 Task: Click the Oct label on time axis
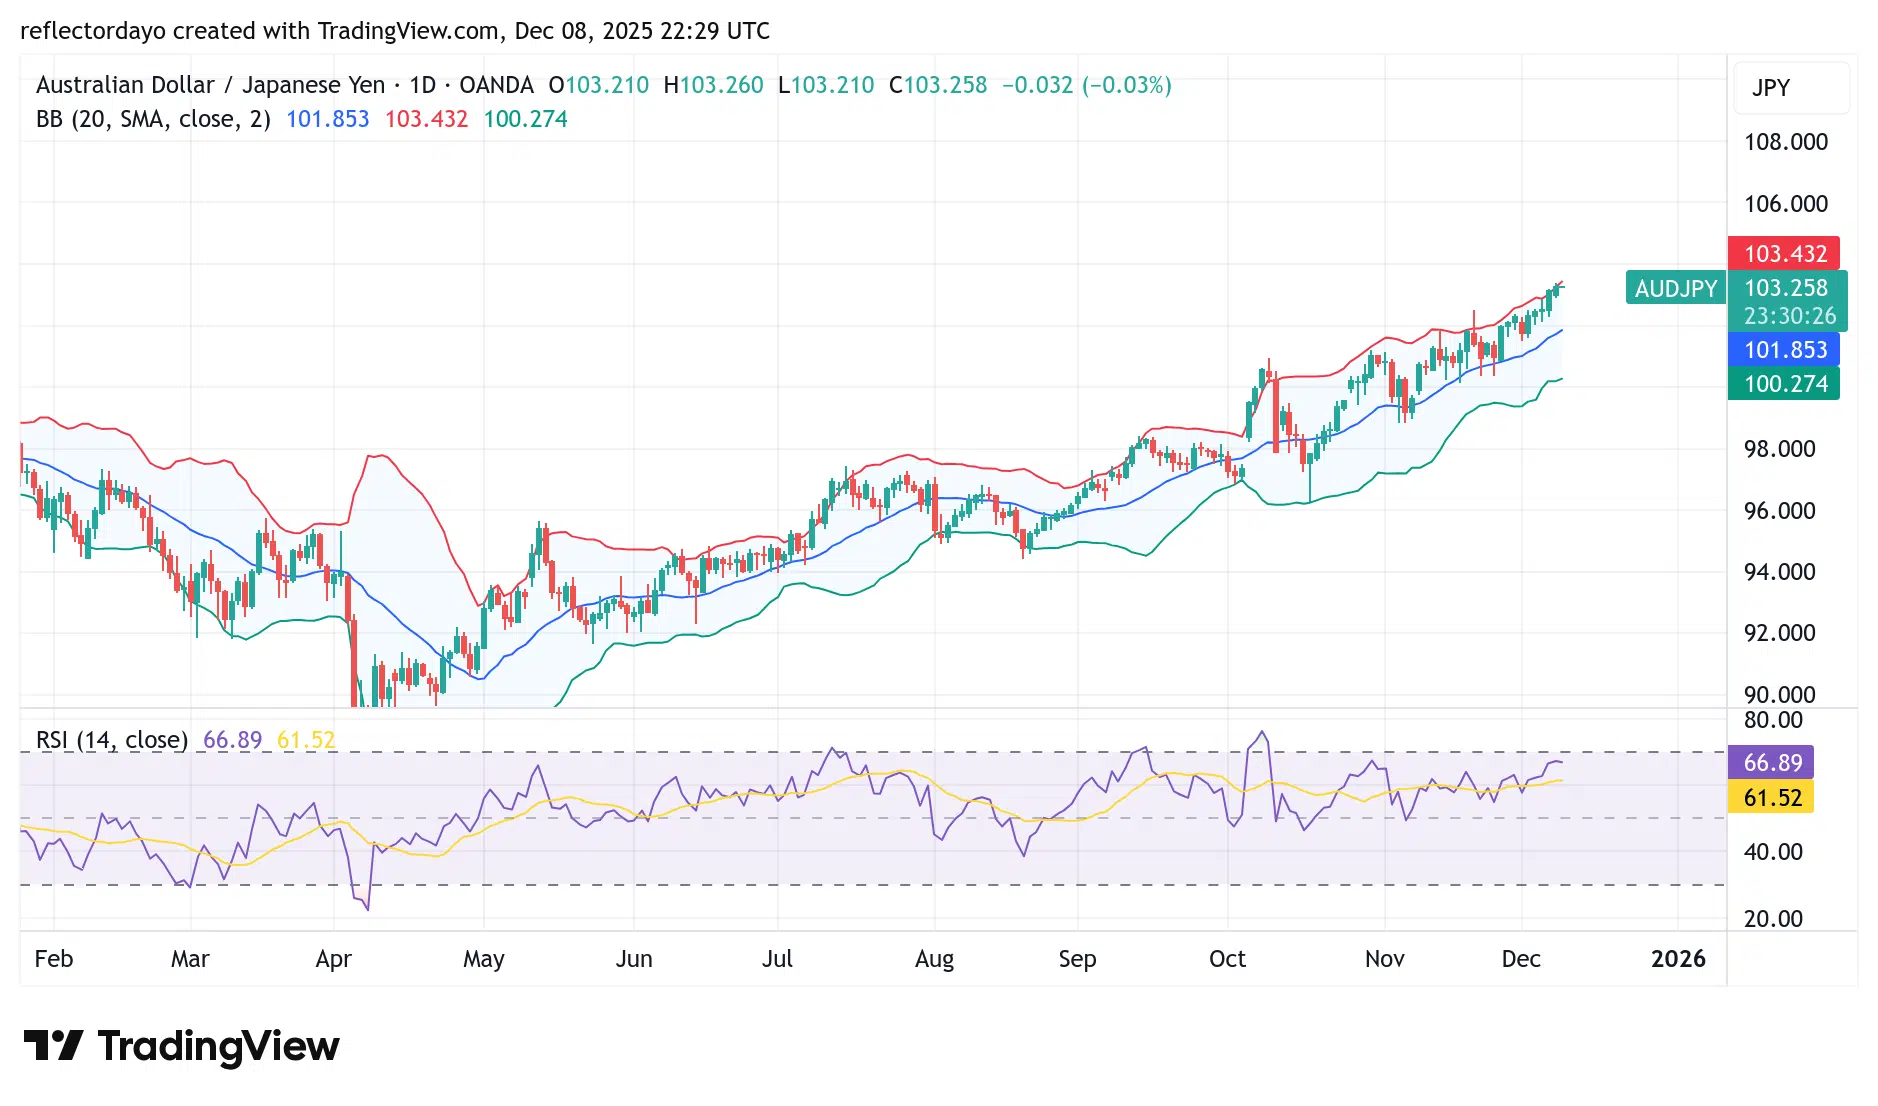[1227, 959]
